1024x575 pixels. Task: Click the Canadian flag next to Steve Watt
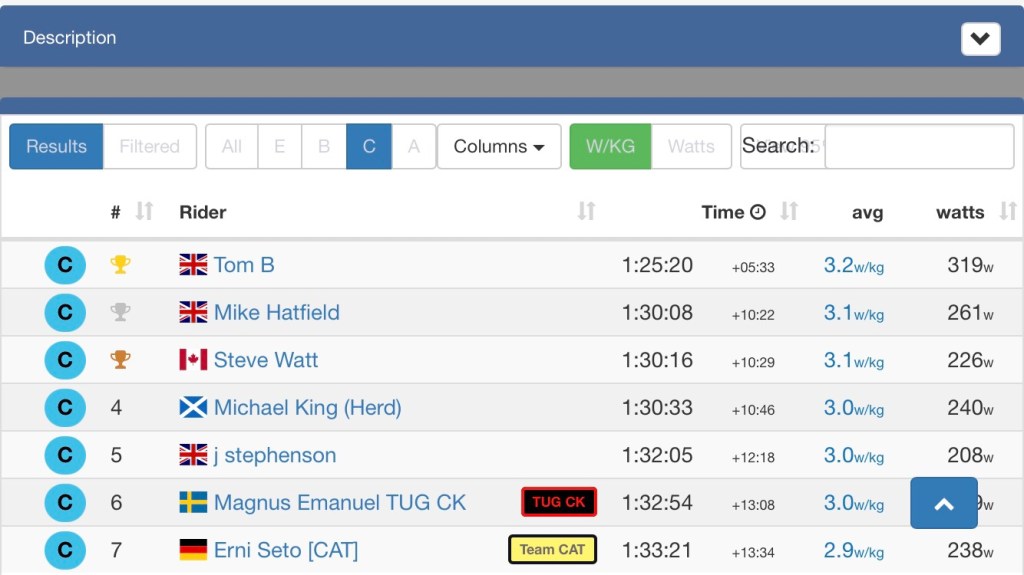point(193,360)
